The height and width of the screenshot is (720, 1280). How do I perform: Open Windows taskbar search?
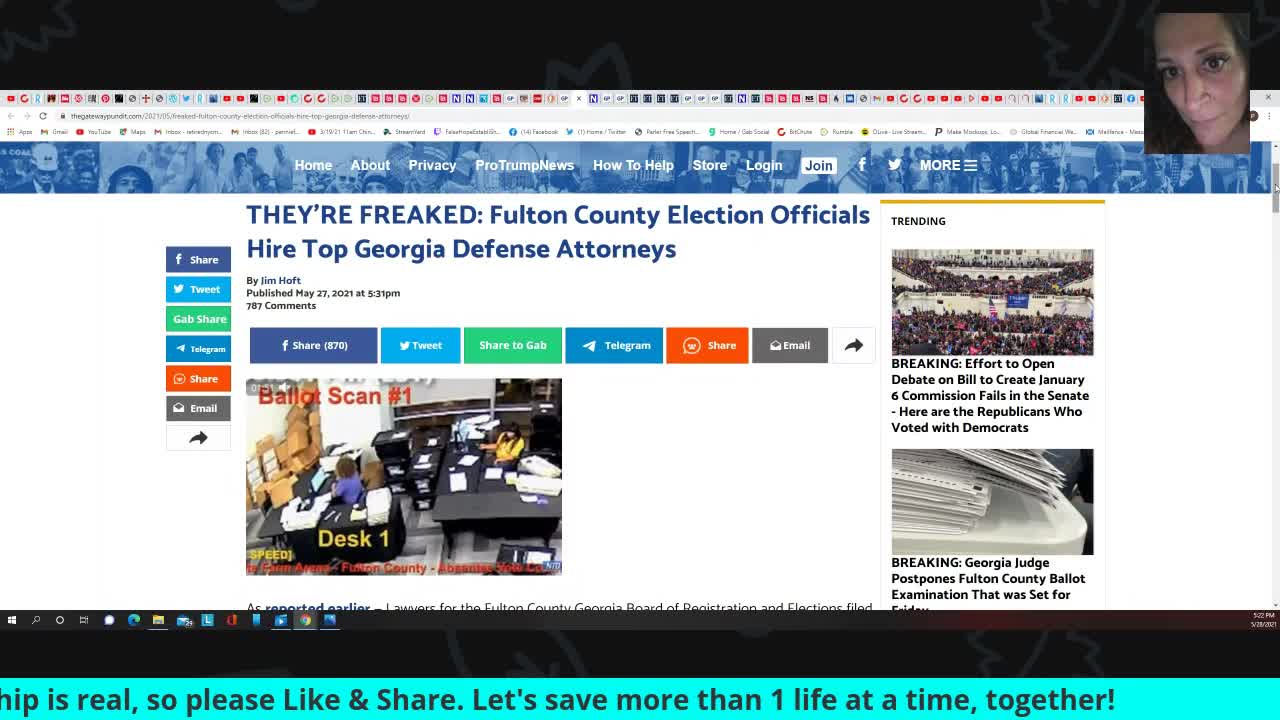tap(36, 620)
